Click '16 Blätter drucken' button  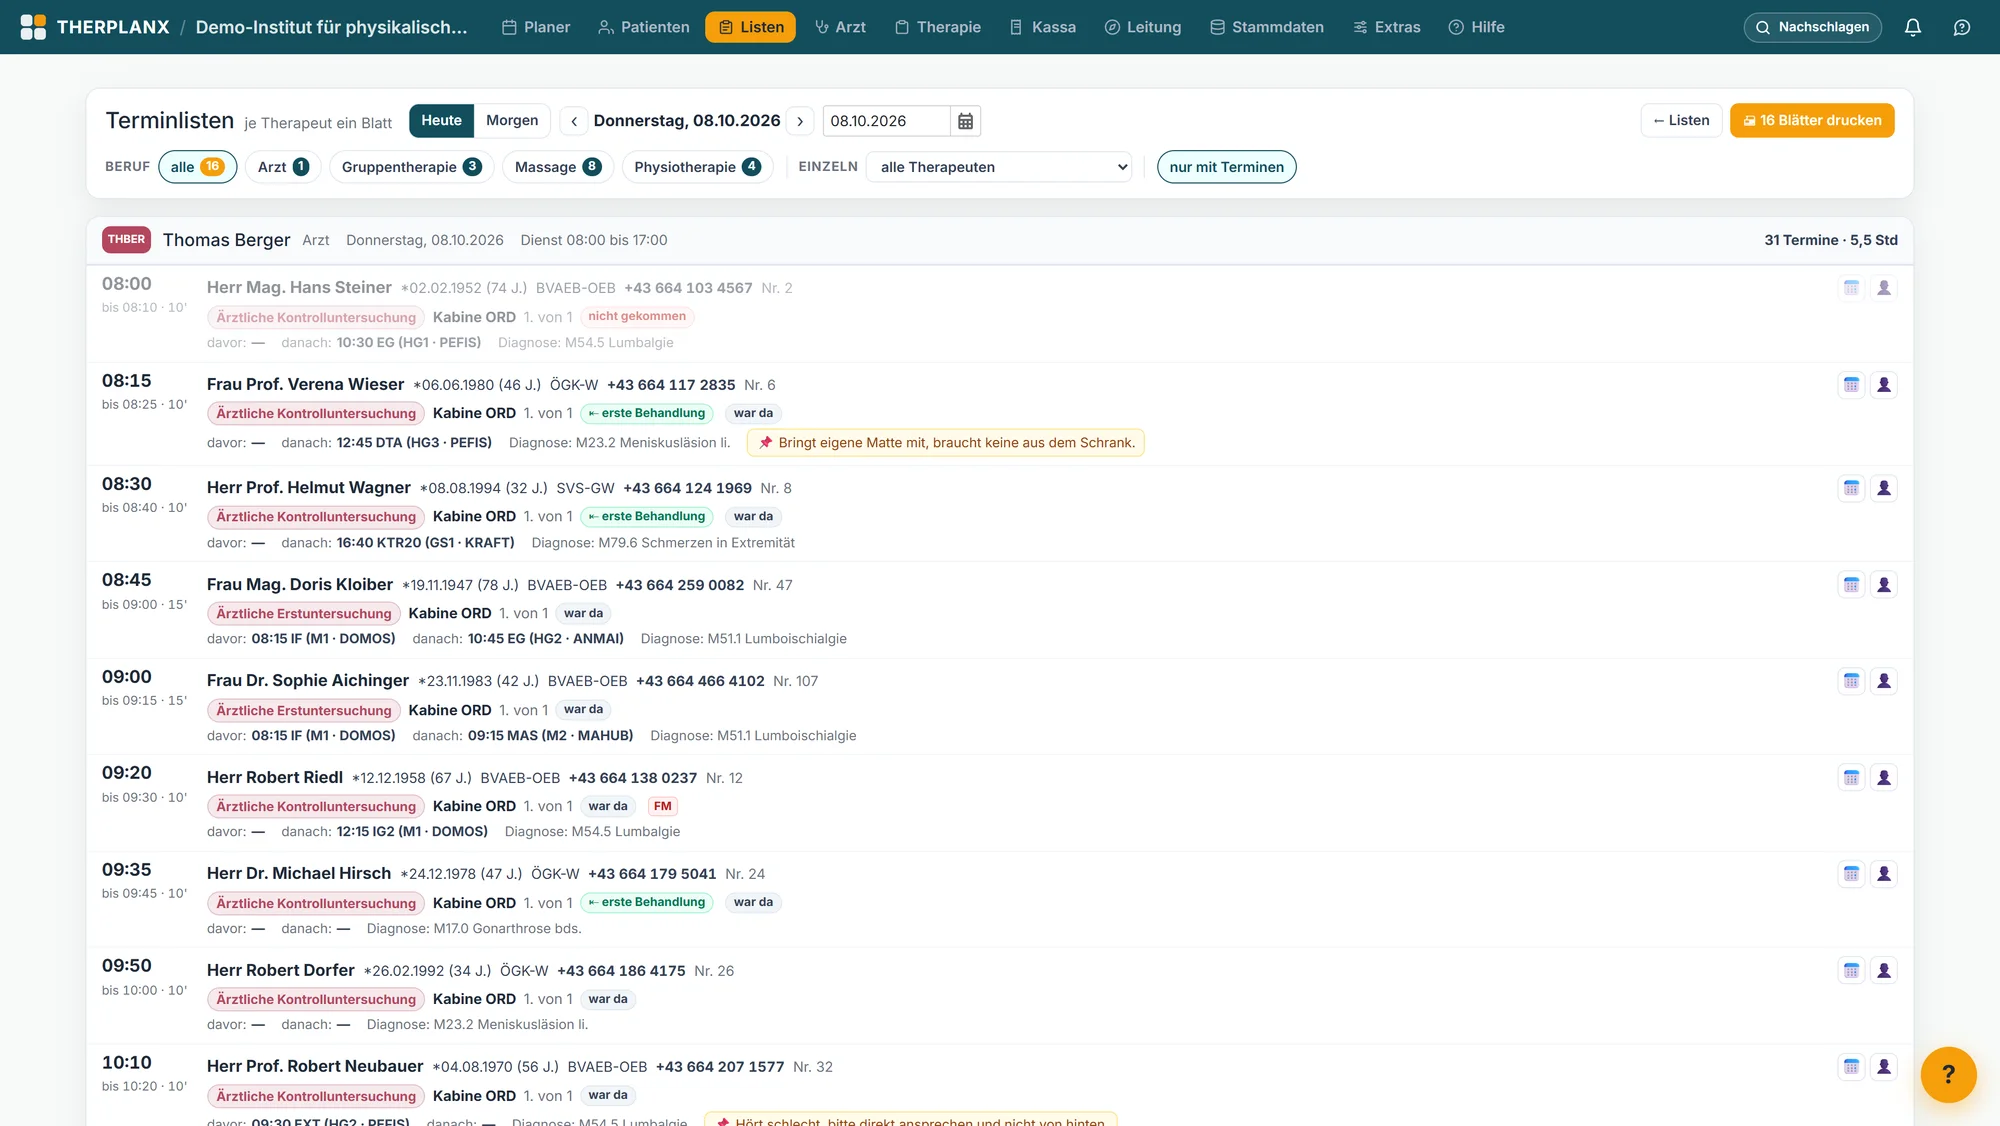pos(1812,120)
